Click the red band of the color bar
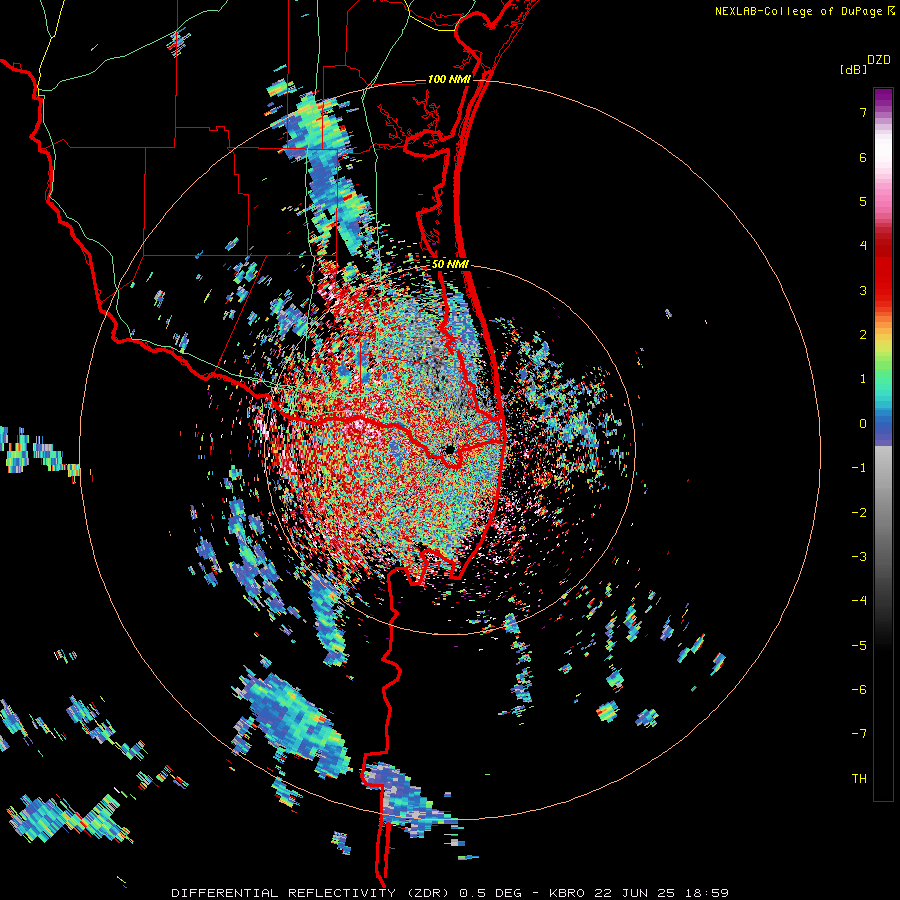This screenshot has width=900, height=900. click(x=883, y=270)
